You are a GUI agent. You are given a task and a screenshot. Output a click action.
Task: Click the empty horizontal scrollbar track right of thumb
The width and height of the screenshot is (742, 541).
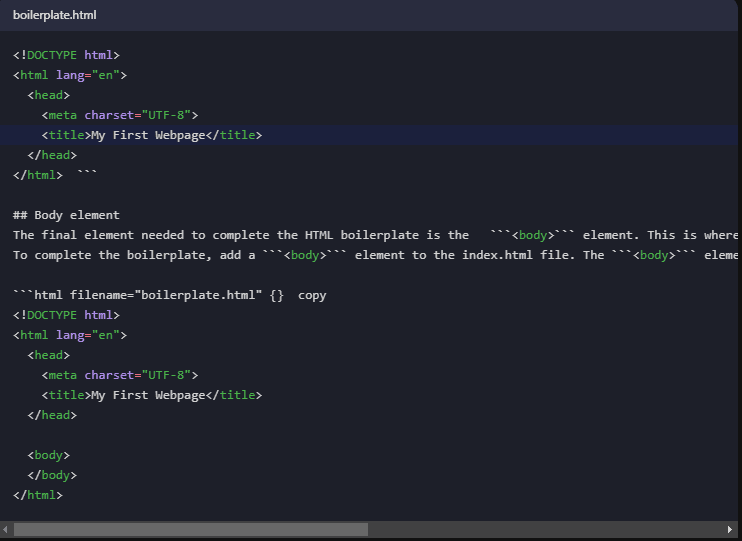pos(546,529)
